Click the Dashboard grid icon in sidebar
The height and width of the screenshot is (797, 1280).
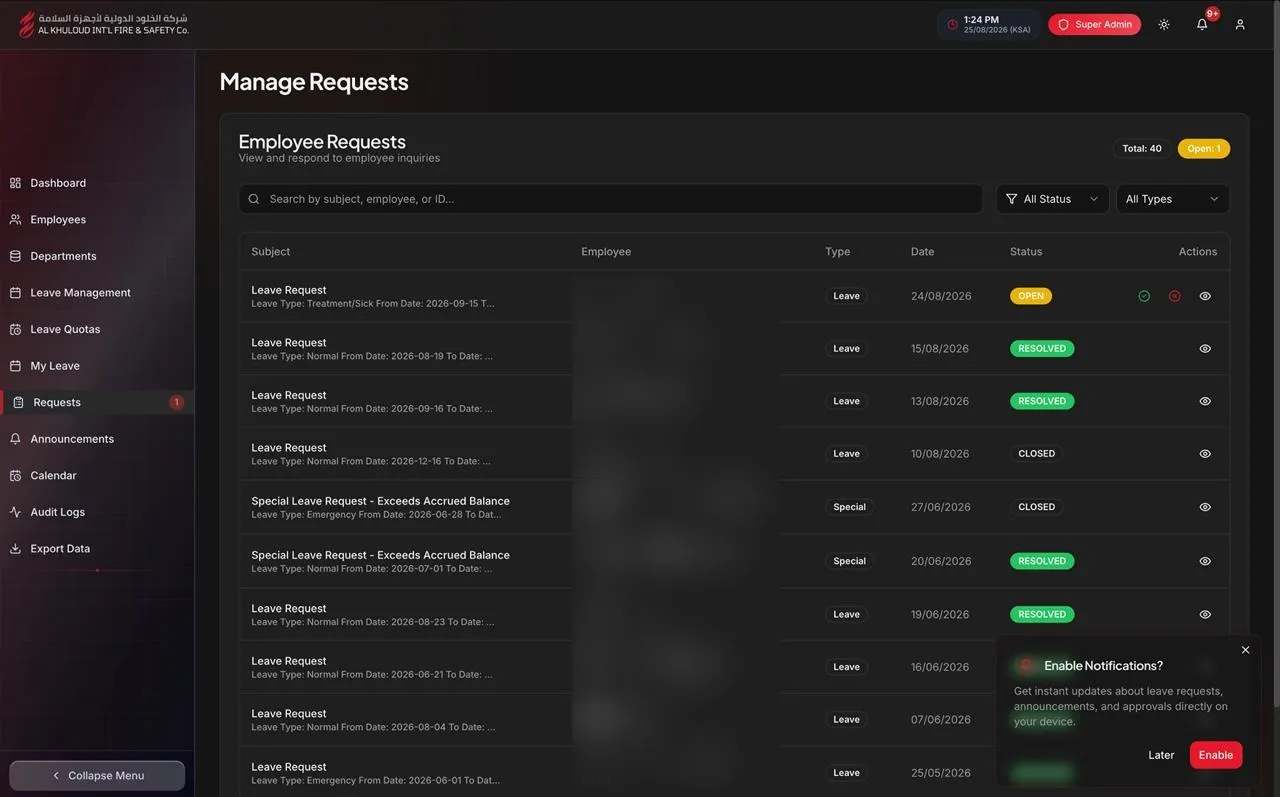15,183
